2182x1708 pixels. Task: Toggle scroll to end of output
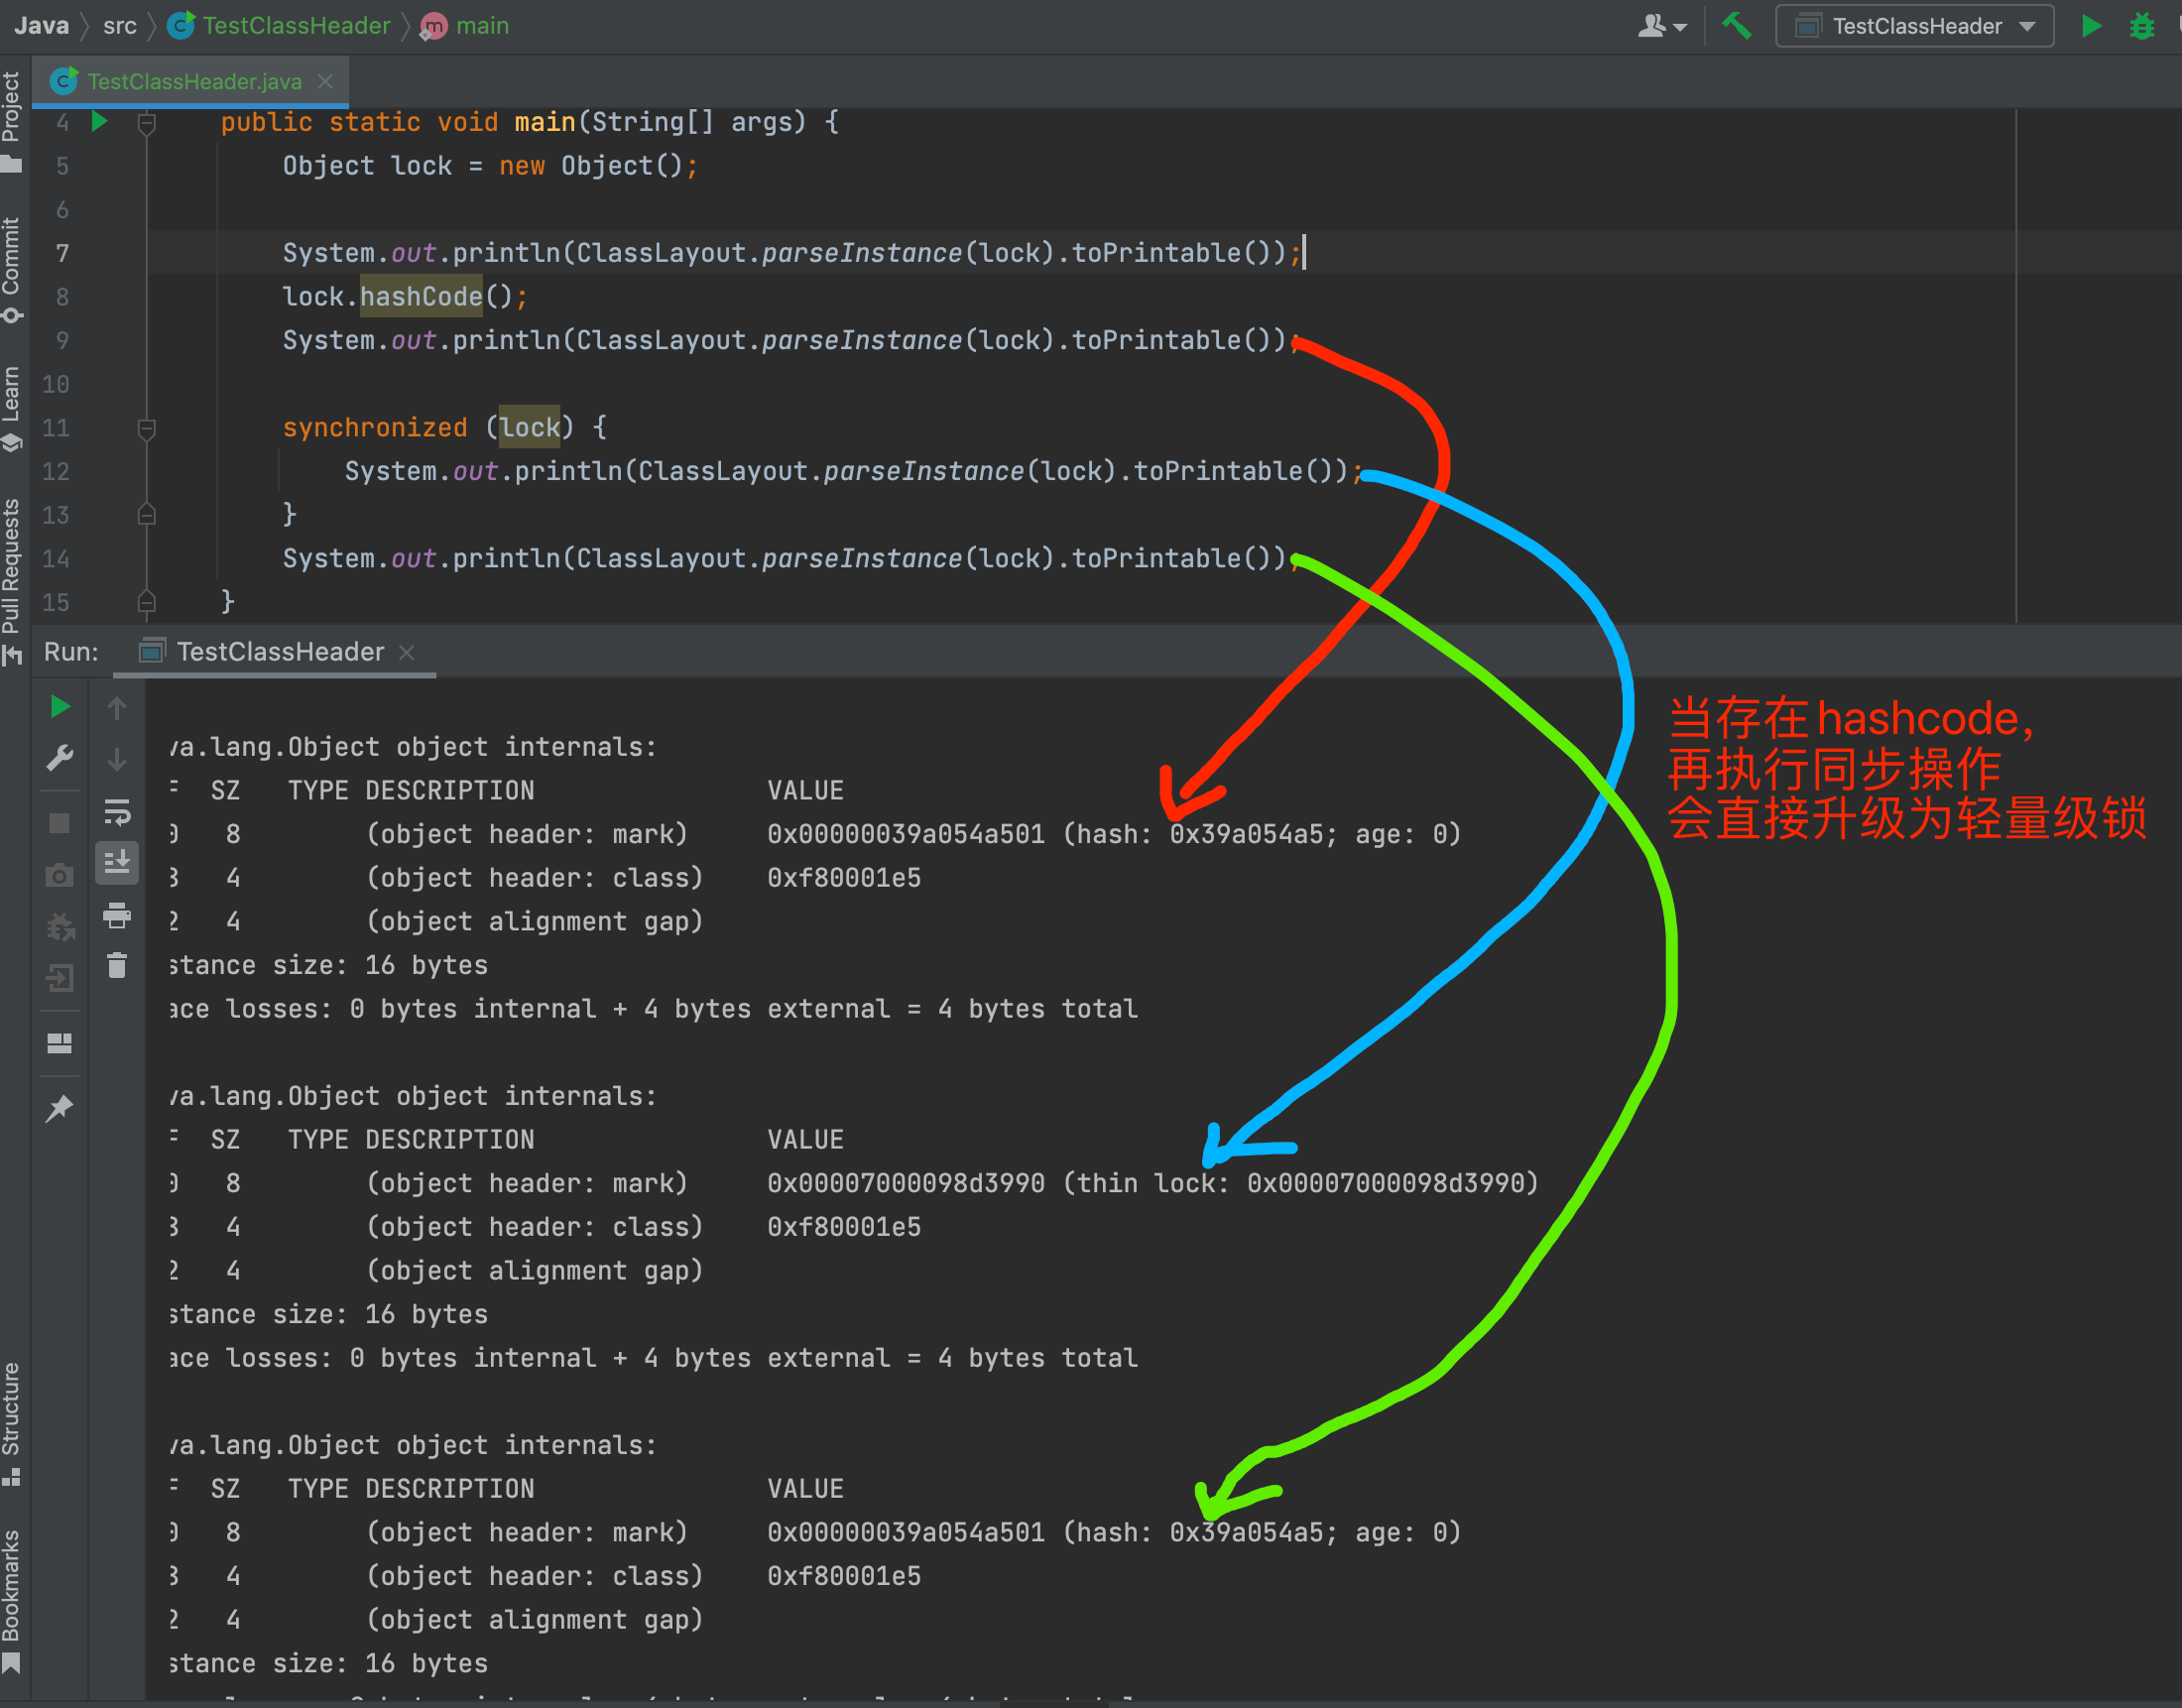117,862
